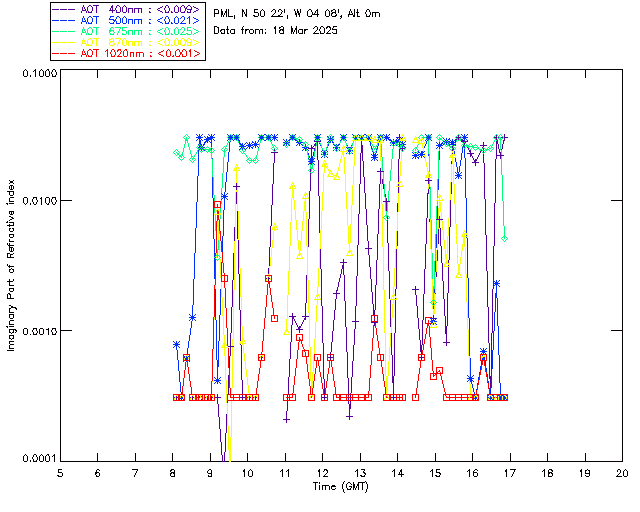Click the 'Data from: 18 Mar 2025' line
The image size is (640, 512).
pos(276,31)
